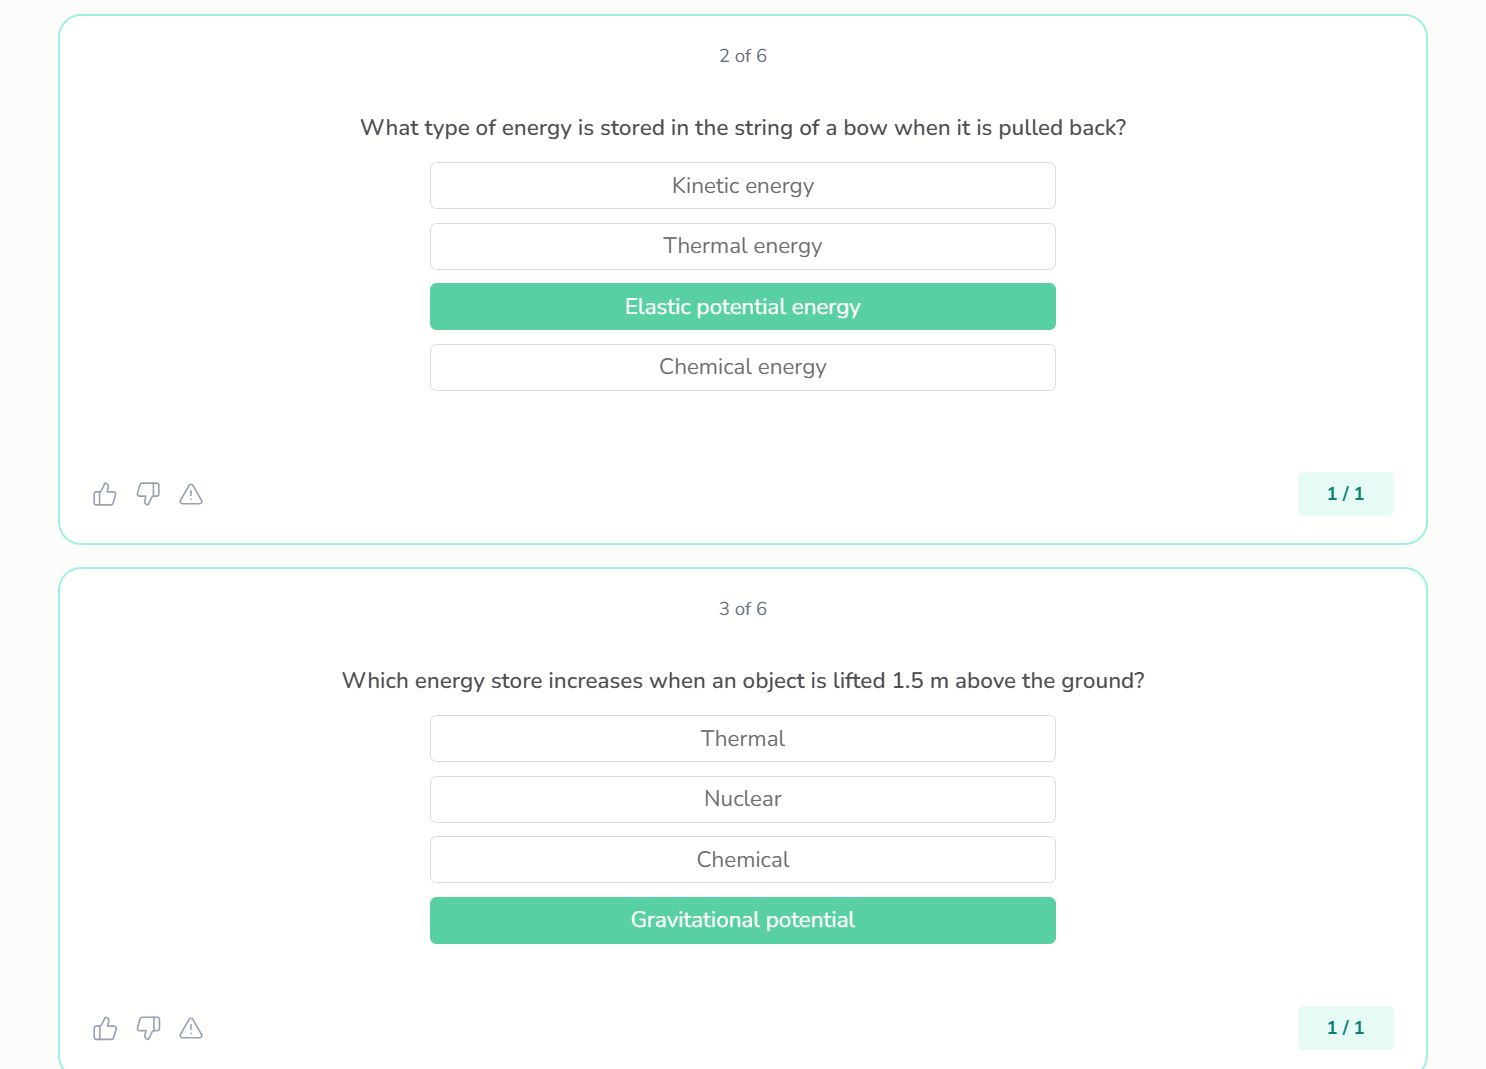Click thumbs up icon for question 2
1486x1069 pixels.
105,494
